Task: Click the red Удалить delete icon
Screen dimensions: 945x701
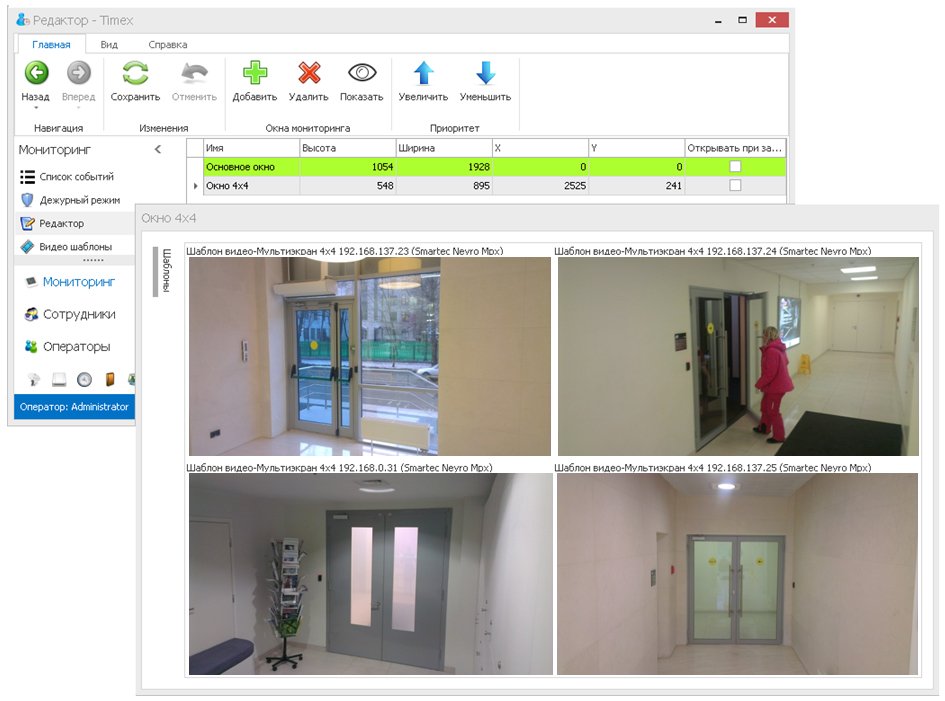Action: 309,74
